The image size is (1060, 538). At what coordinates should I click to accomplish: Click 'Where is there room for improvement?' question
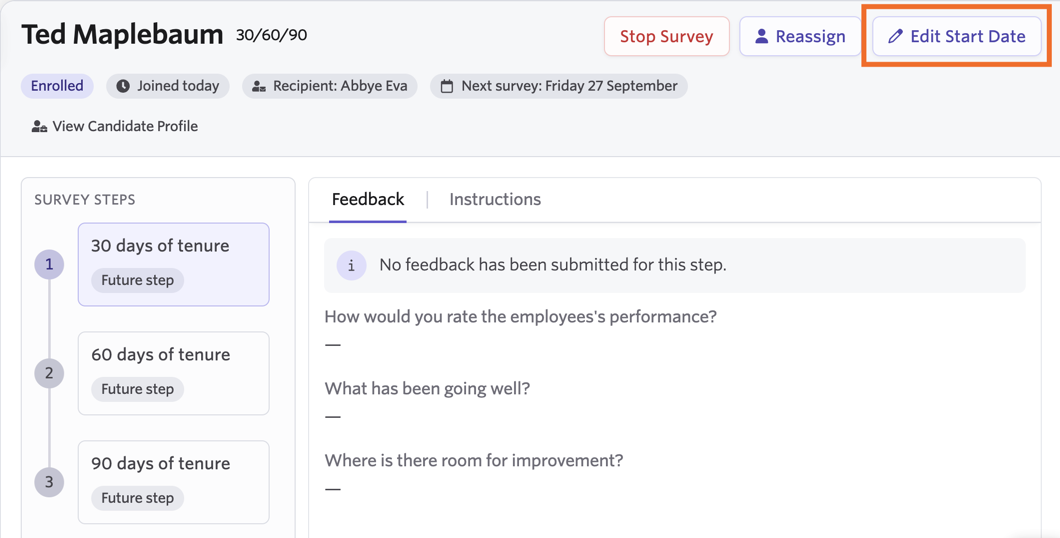click(474, 460)
